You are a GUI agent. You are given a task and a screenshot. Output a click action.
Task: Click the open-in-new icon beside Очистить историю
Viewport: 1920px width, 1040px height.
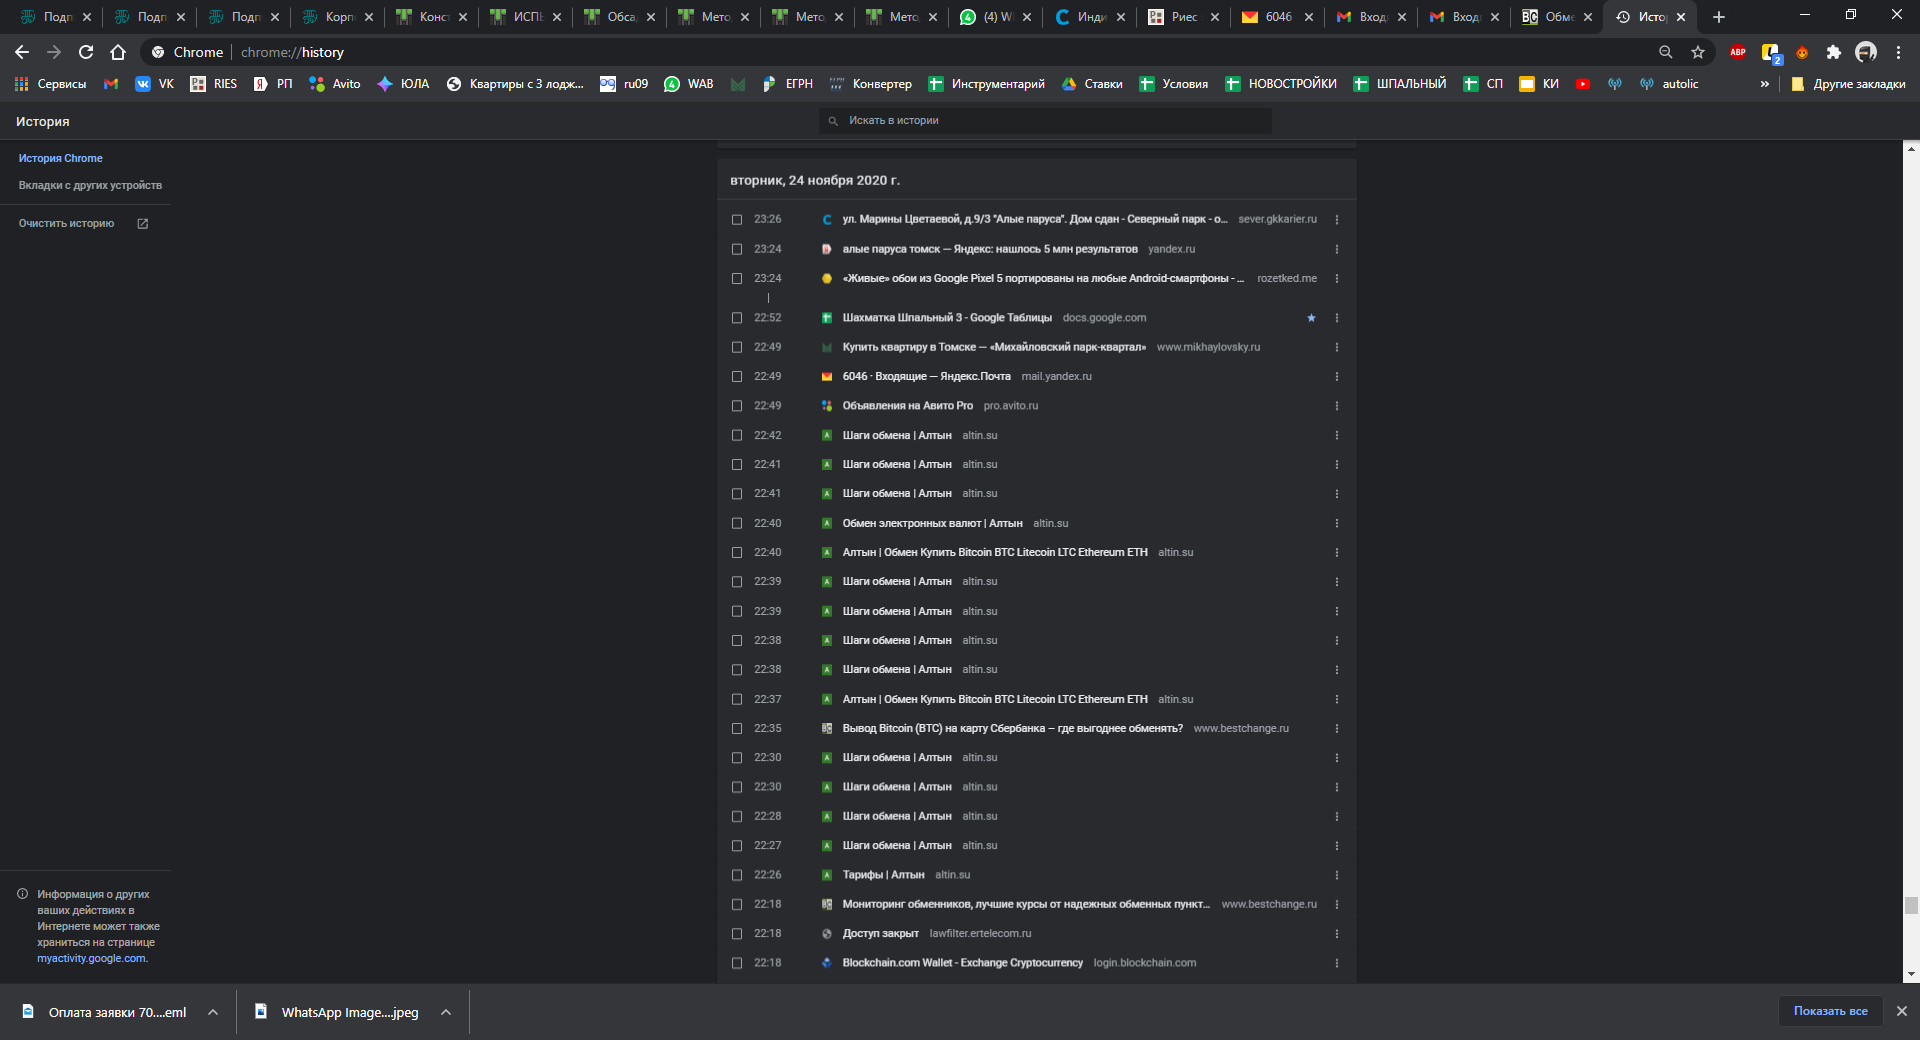pyautogui.click(x=143, y=224)
